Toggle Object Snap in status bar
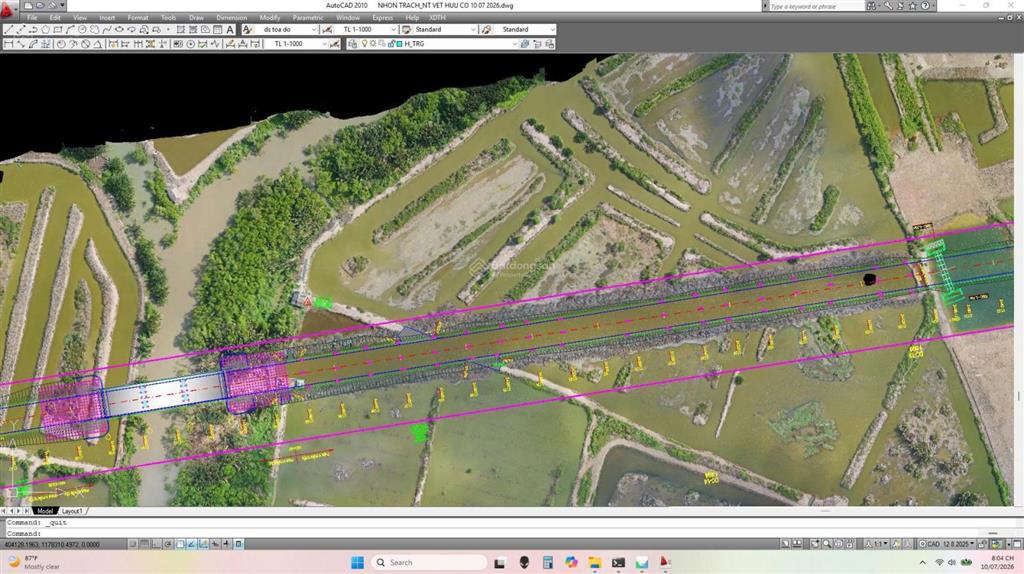 coord(180,543)
